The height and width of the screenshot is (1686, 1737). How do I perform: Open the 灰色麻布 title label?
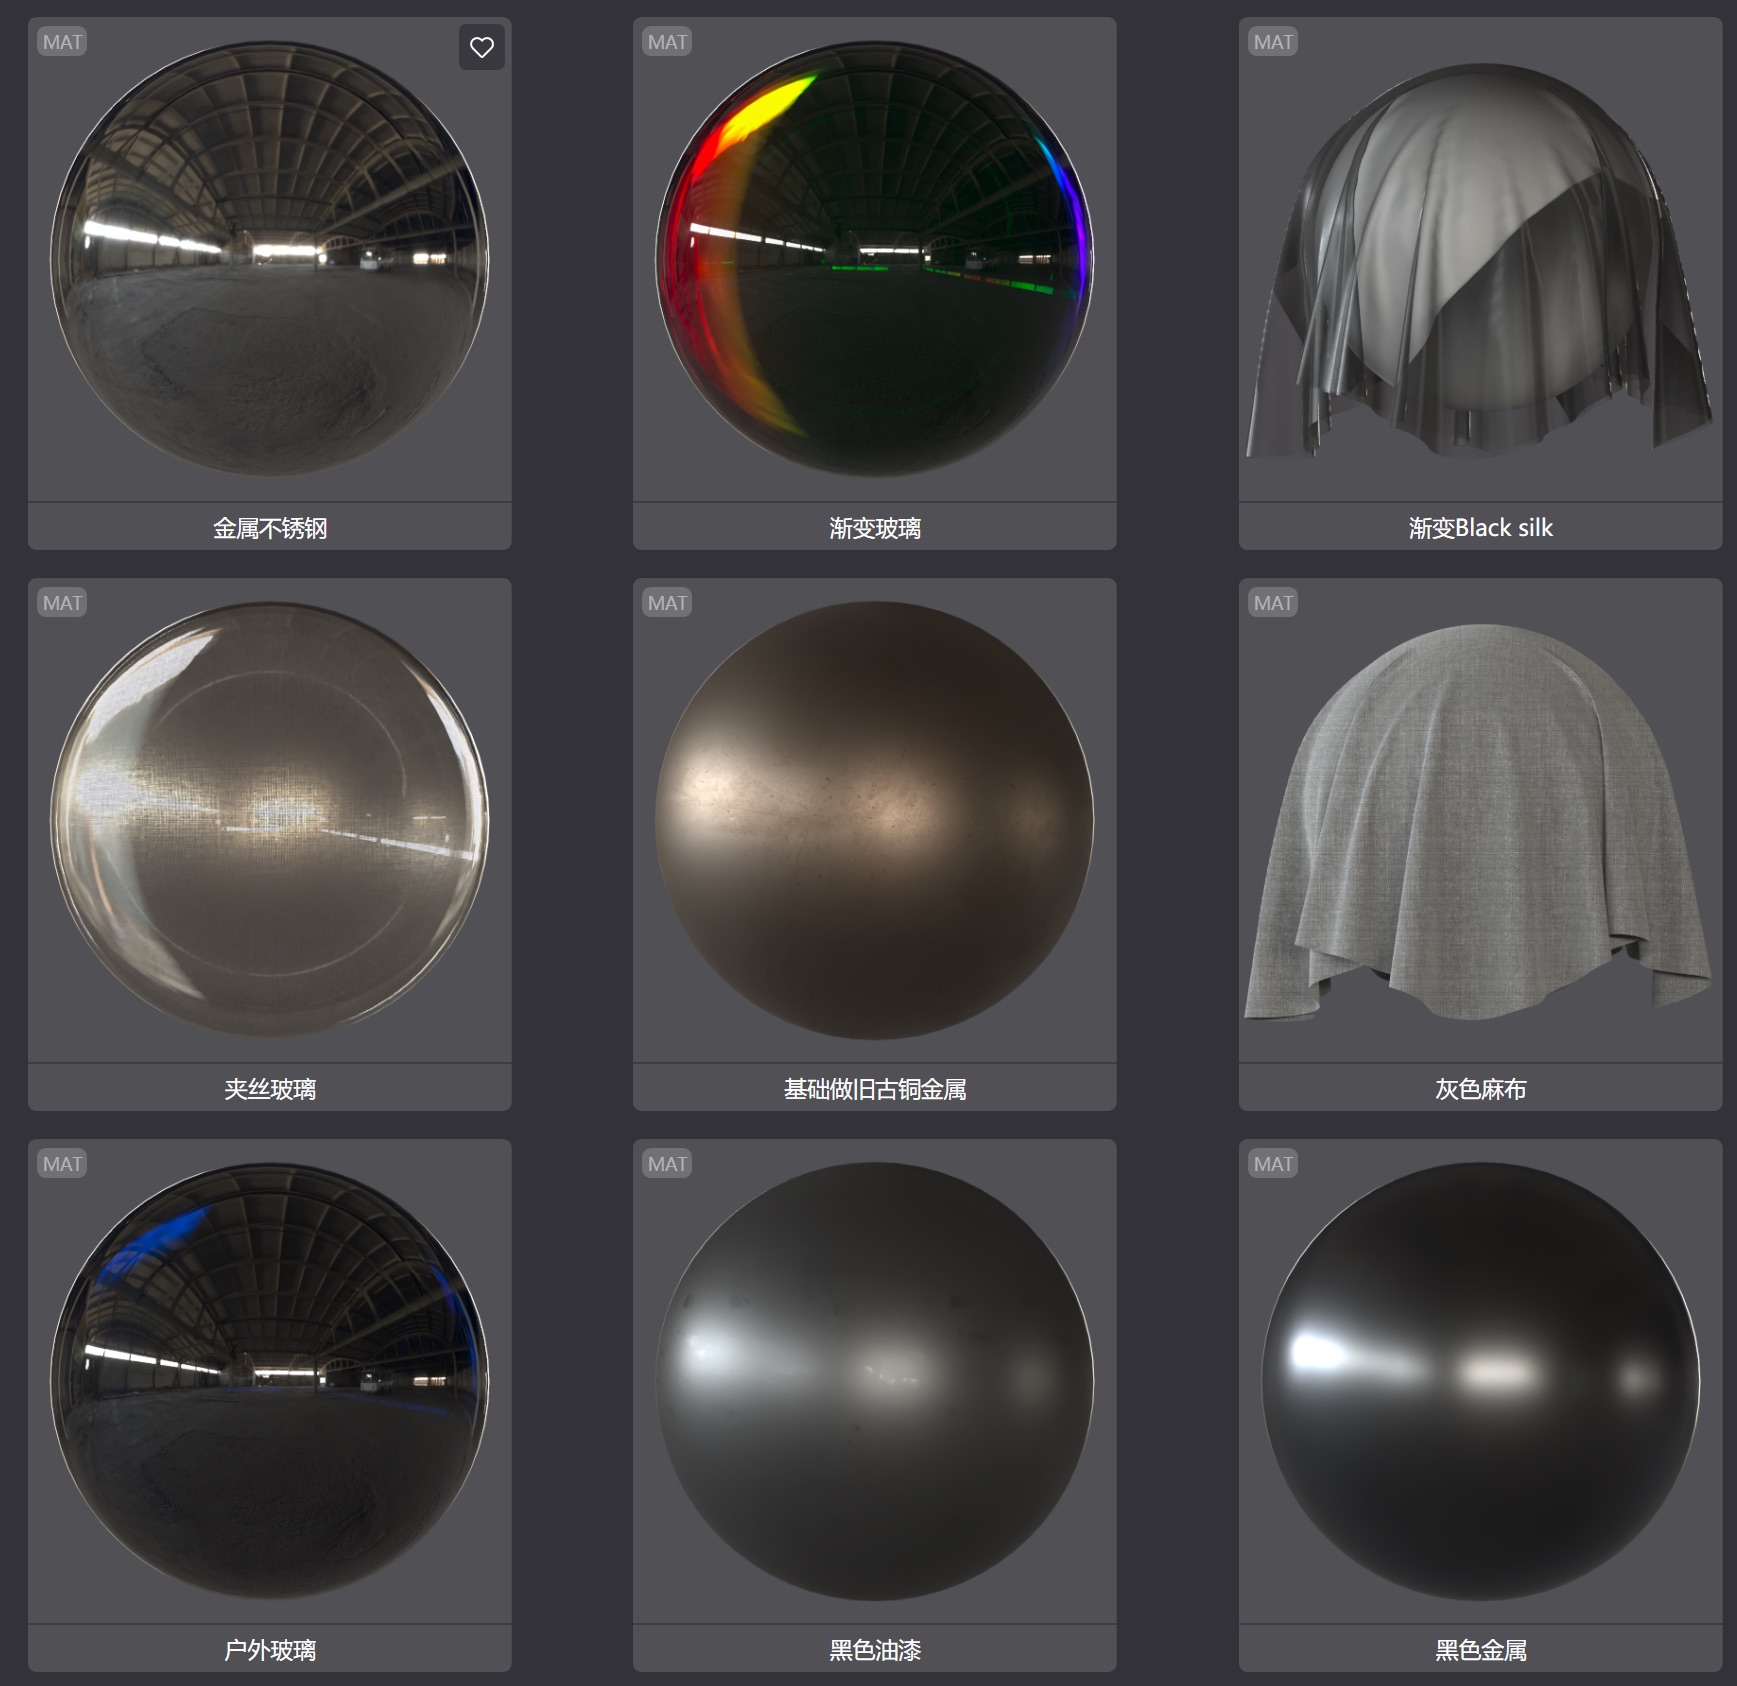(1480, 1089)
